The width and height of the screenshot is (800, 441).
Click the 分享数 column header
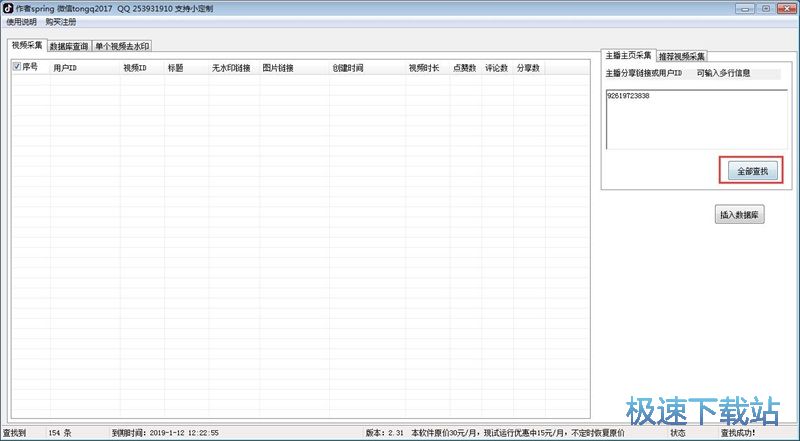529,68
